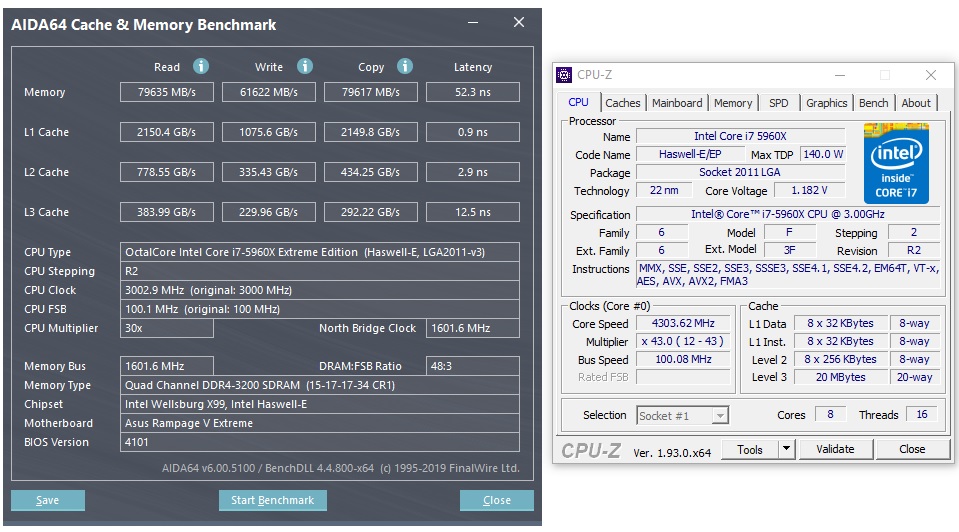
Task: Click the Cores value 8 in CPU-Z
Action: click(x=830, y=415)
